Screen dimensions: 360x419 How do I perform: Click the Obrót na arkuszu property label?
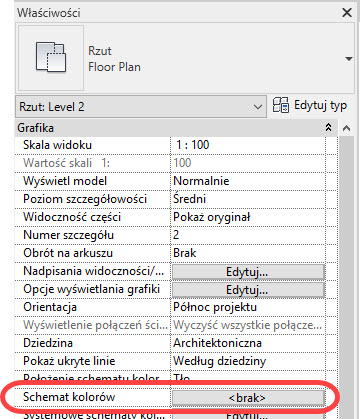point(68,253)
